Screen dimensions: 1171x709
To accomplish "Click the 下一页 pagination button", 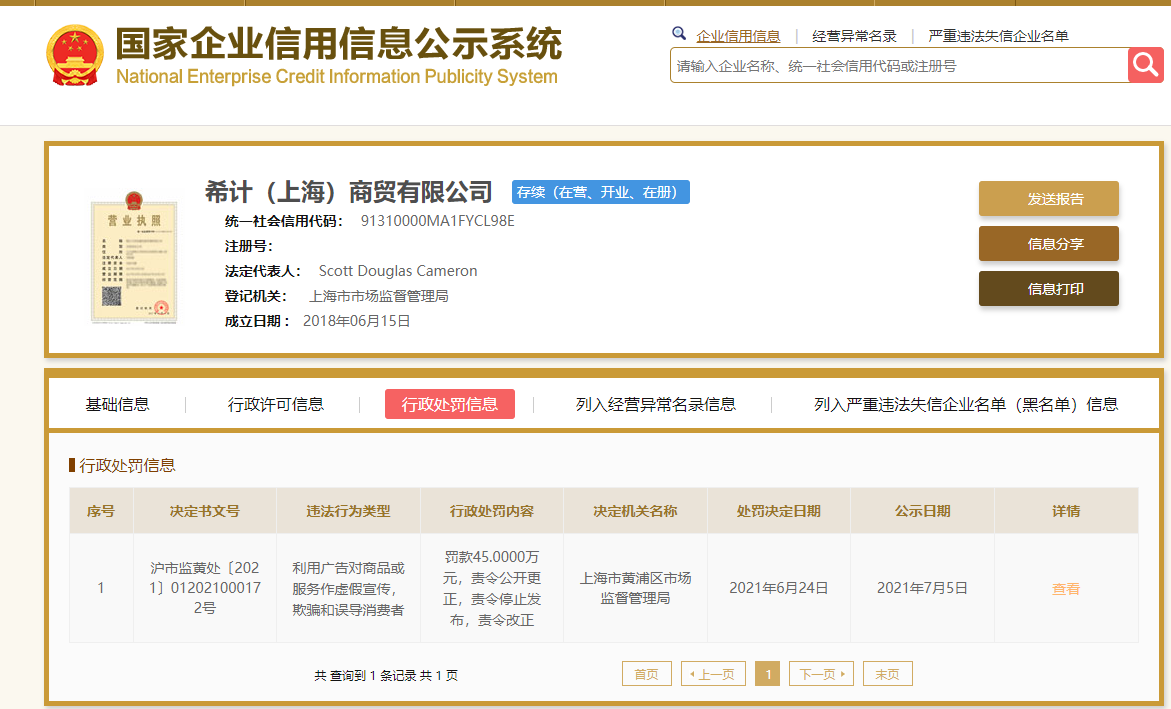I will click(821, 674).
